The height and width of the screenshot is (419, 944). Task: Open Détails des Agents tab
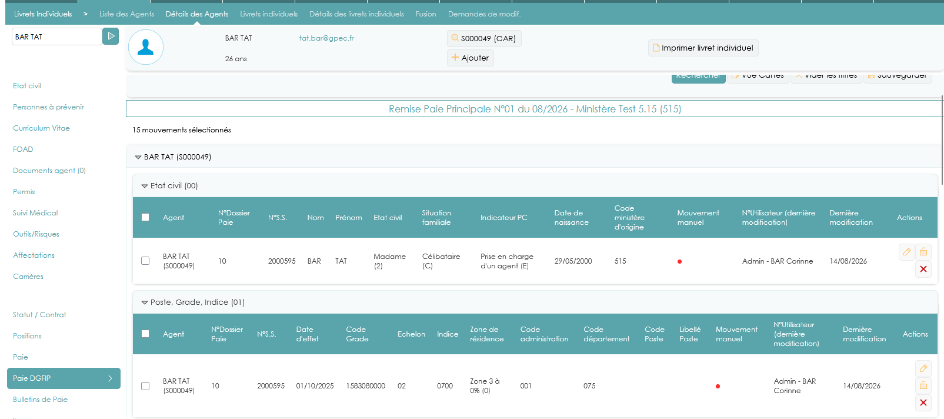point(197,14)
